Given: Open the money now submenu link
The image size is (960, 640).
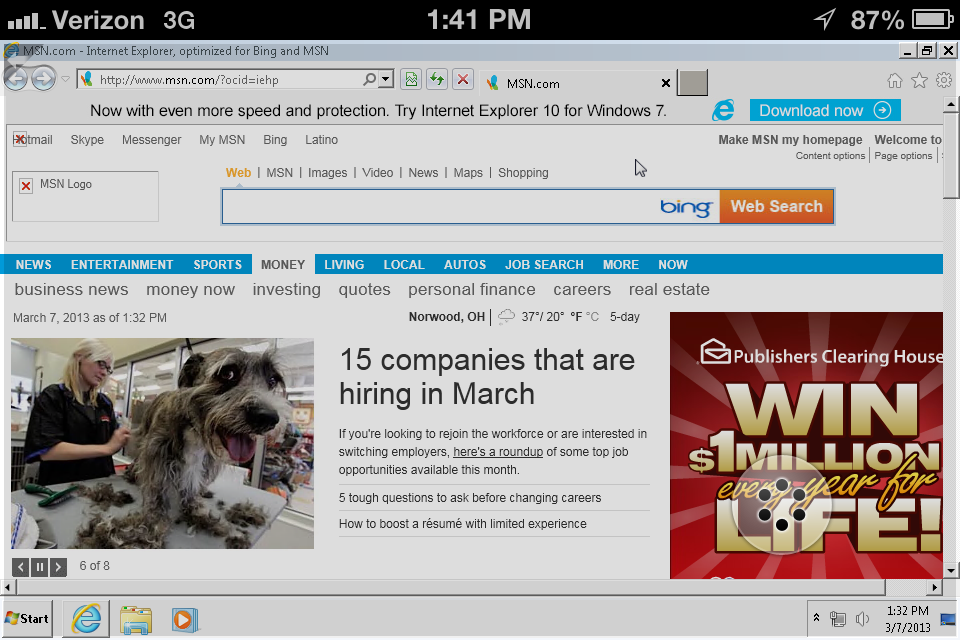Looking at the screenshot, I should tap(190, 289).
